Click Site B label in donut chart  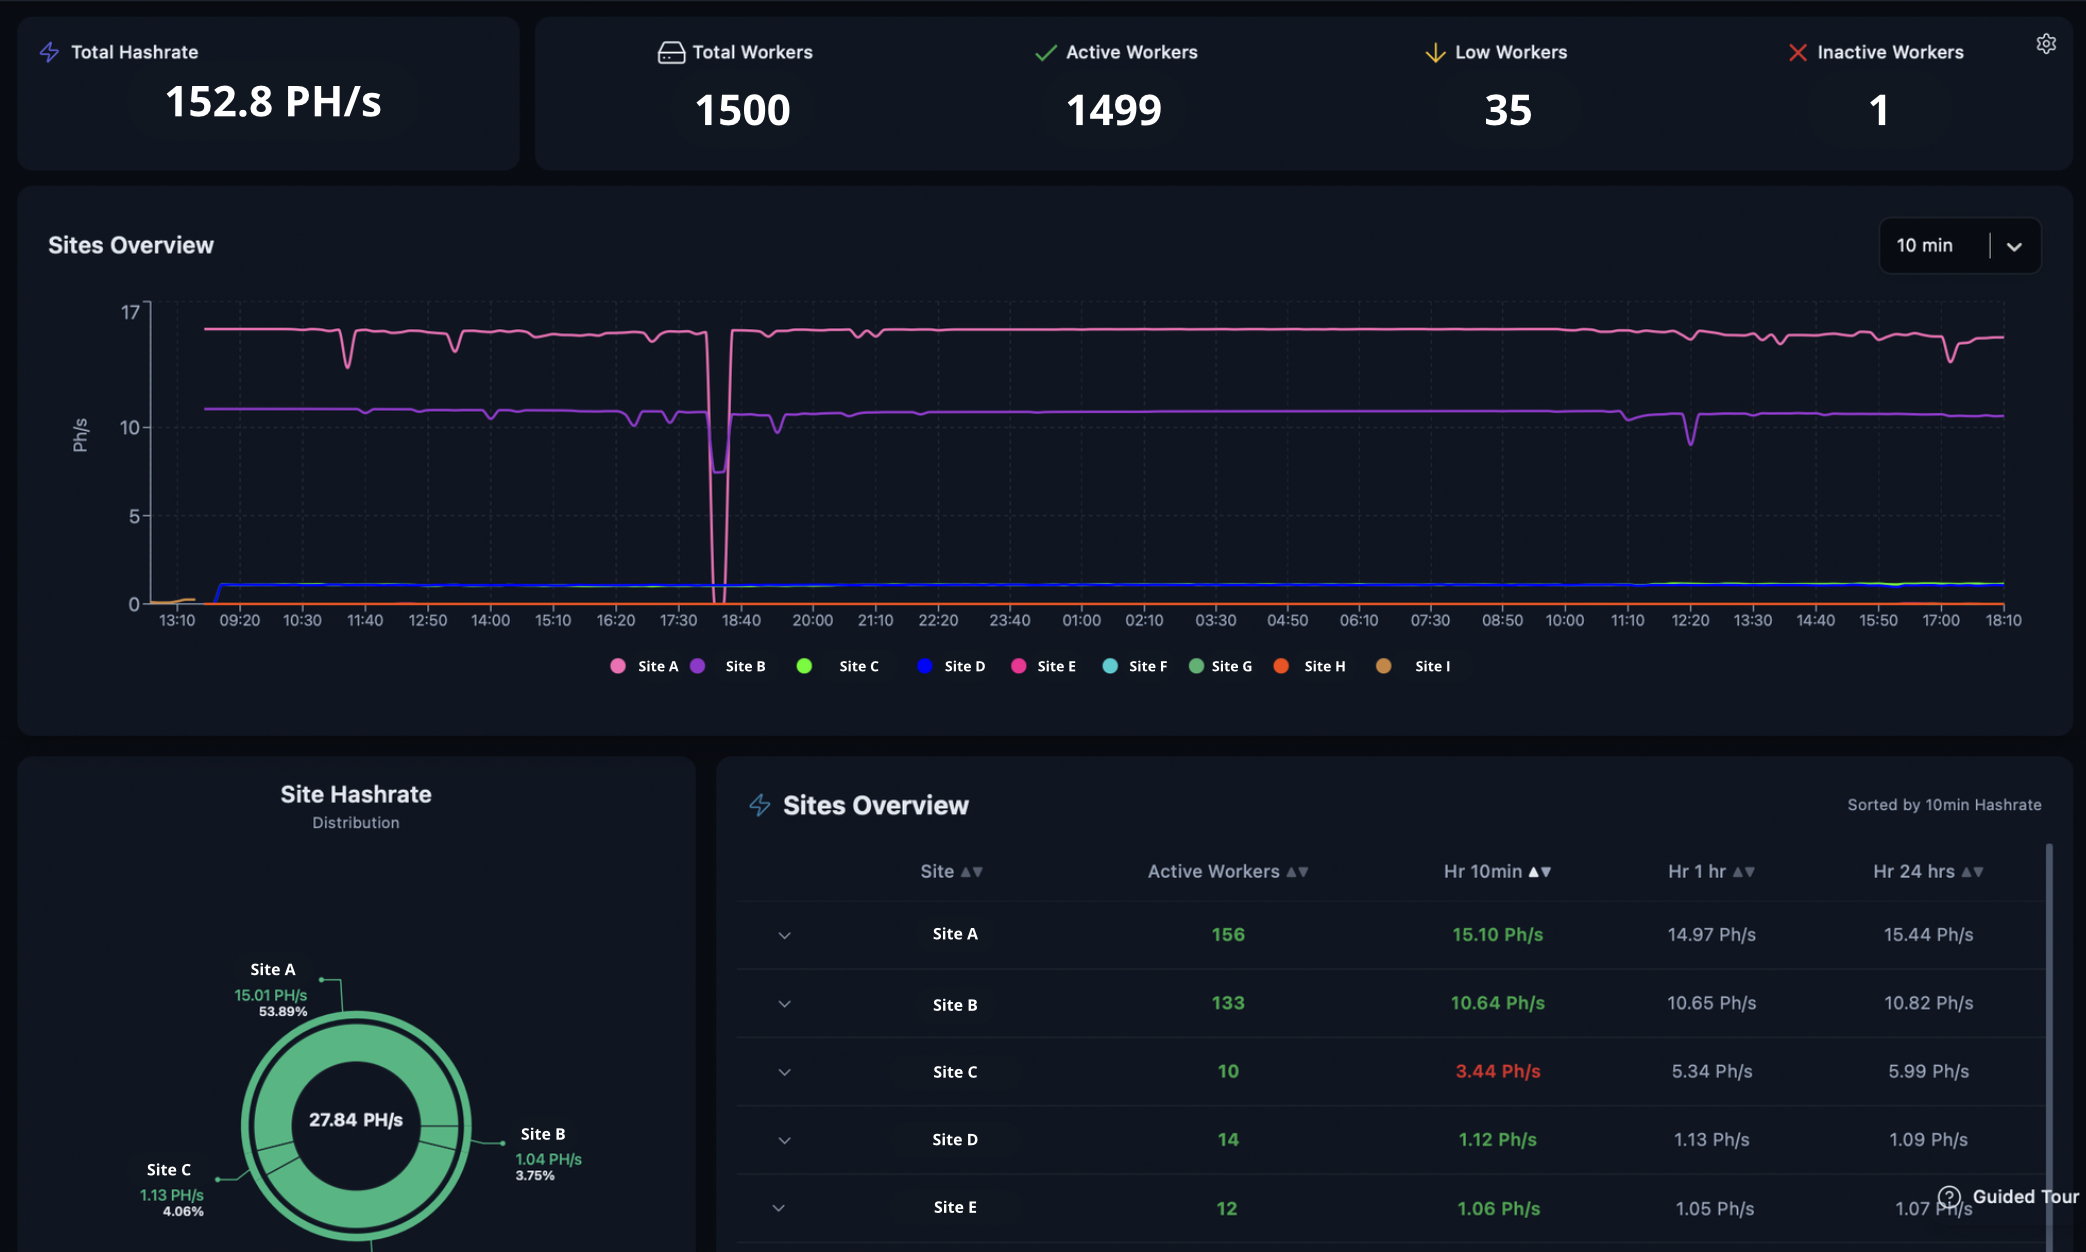pos(543,1134)
